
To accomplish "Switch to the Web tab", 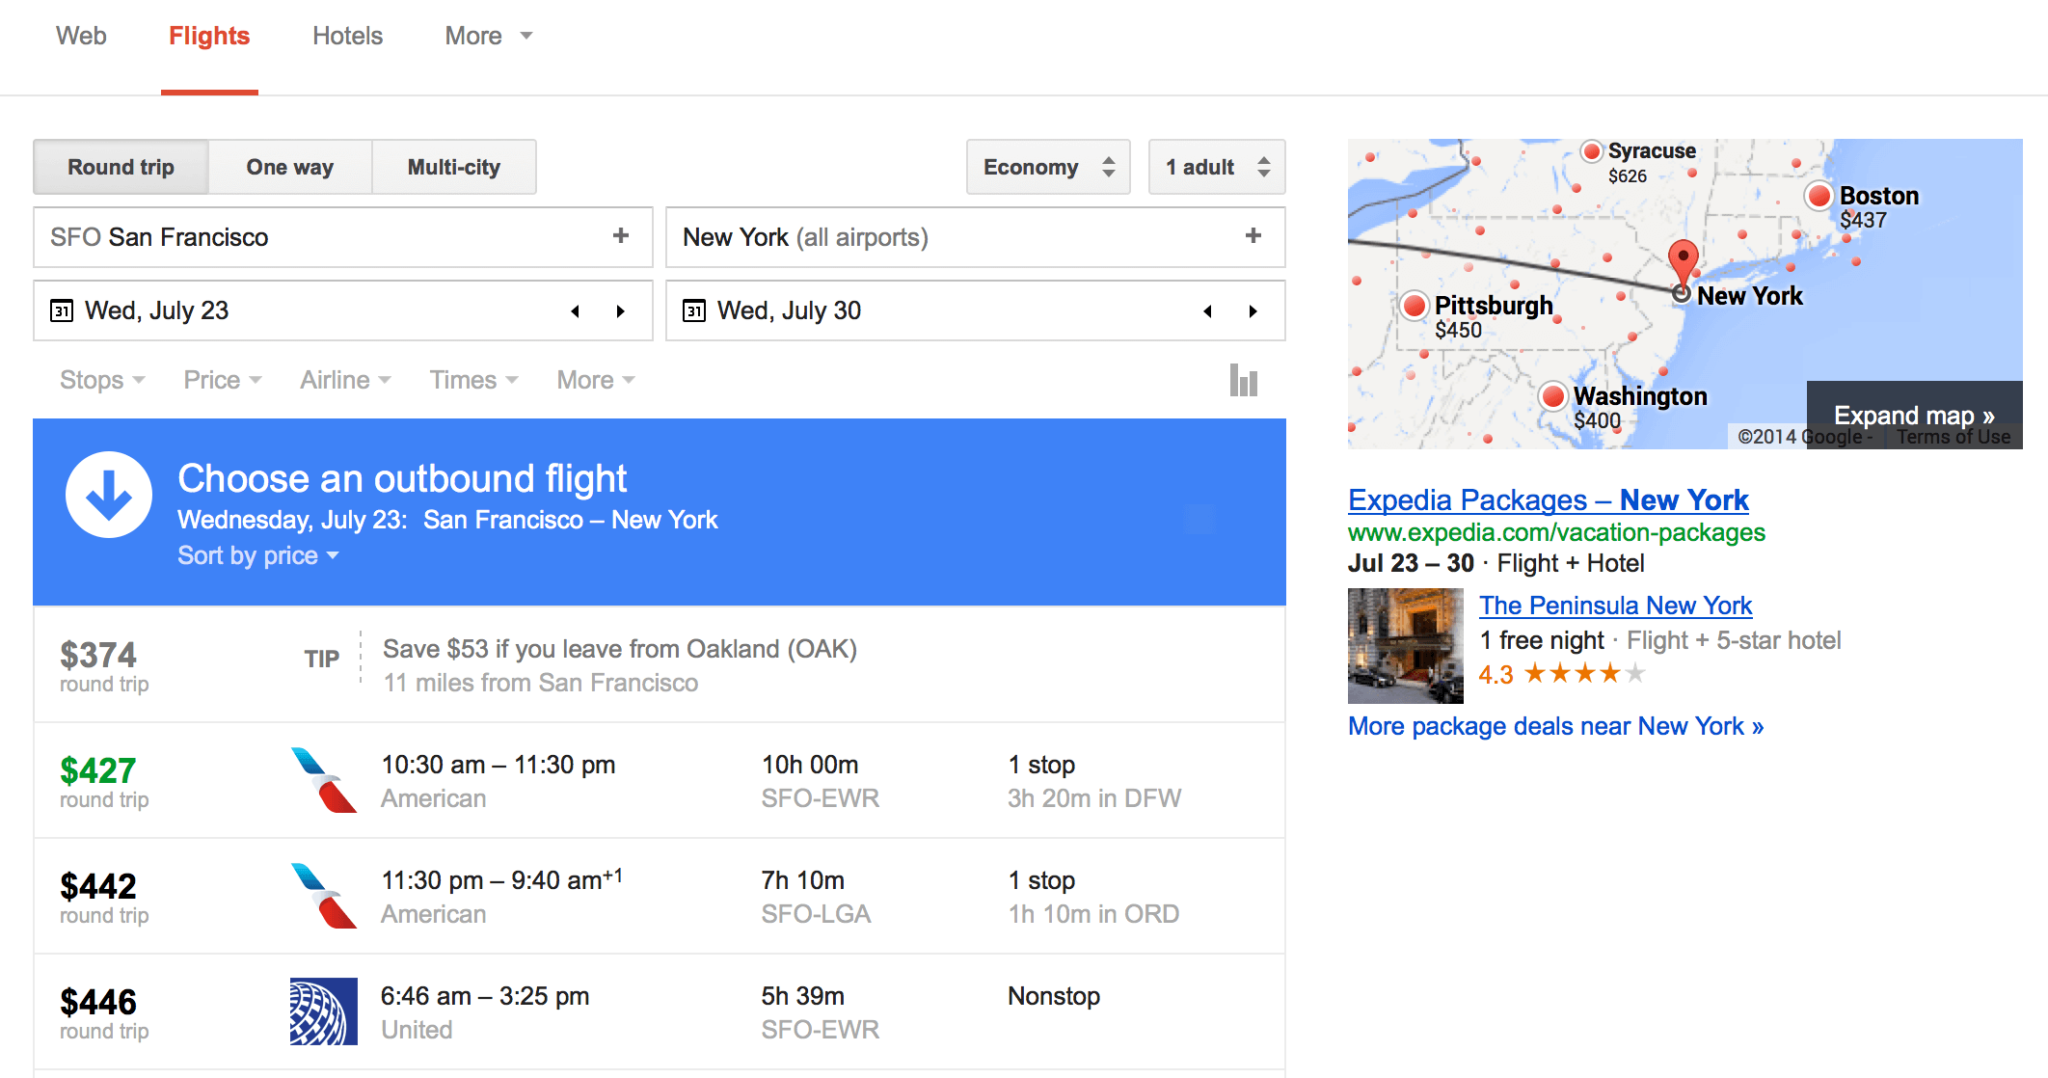I will tap(81, 35).
